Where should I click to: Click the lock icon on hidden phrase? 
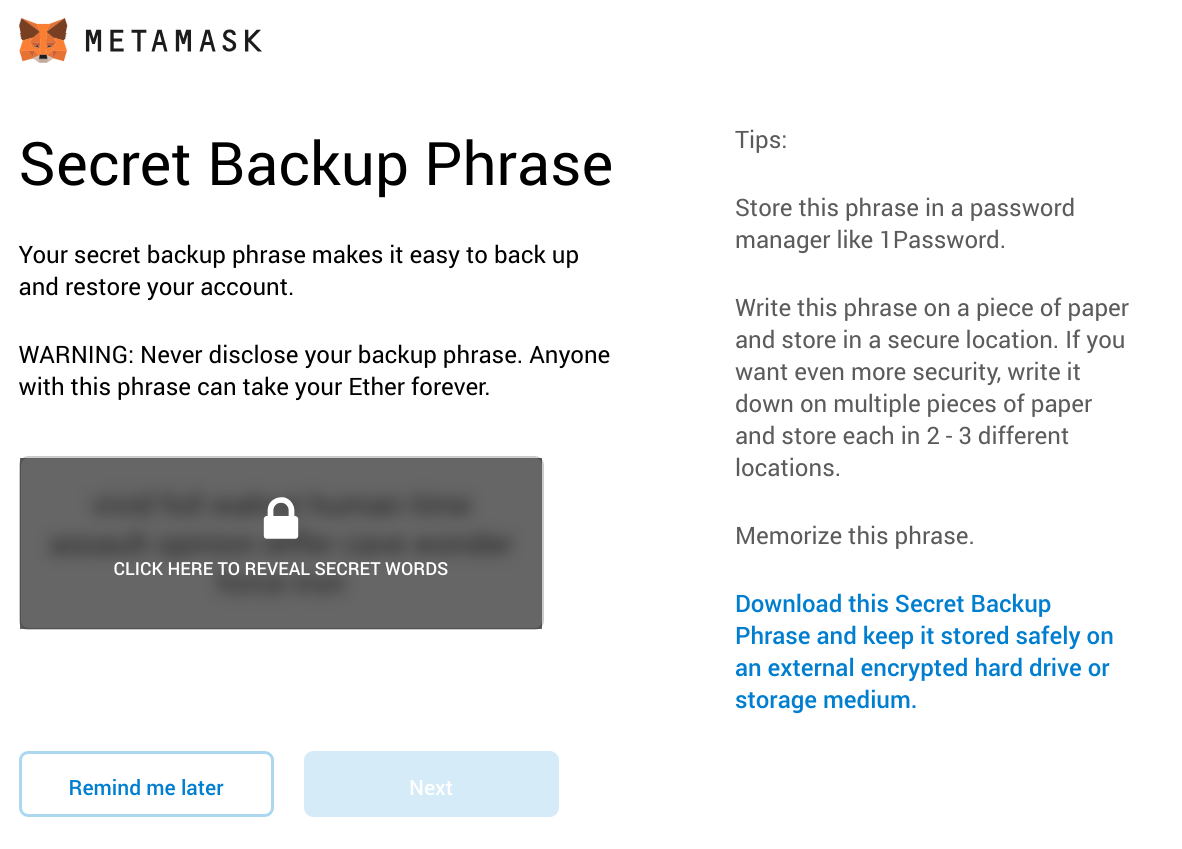point(281,519)
